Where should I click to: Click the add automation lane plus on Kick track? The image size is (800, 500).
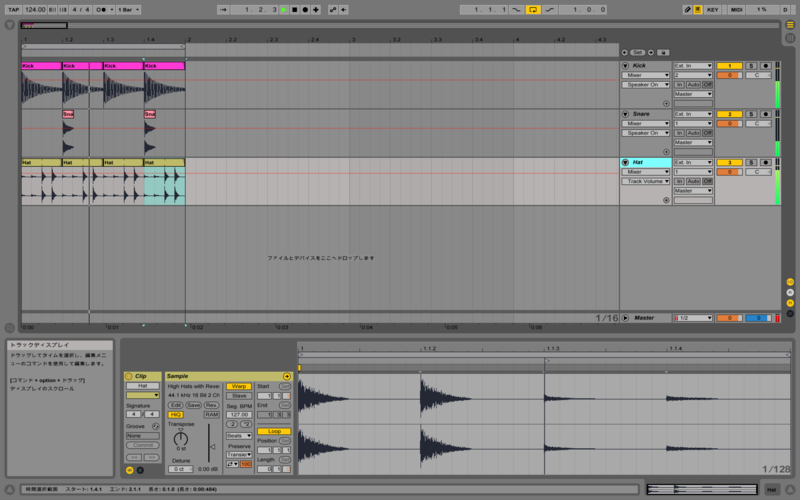click(666, 104)
